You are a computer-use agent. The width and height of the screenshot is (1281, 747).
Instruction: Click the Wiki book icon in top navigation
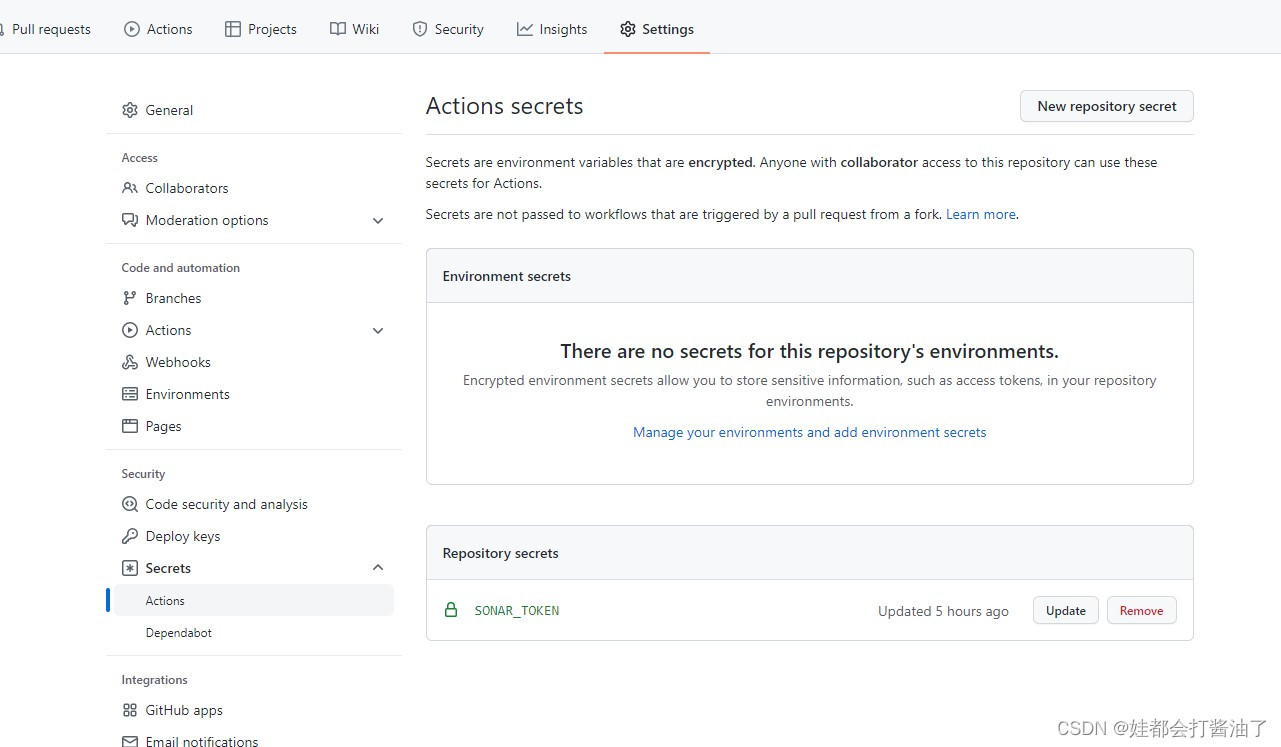(x=338, y=29)
